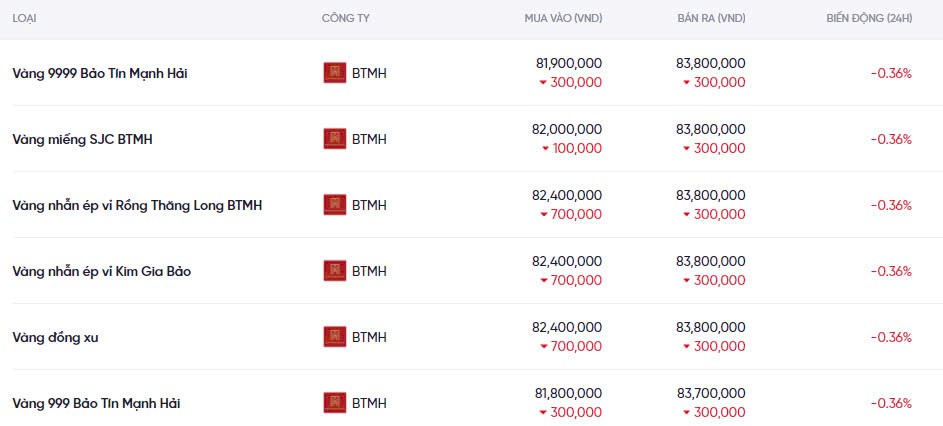
Task: Click the LOẠI column header
Action: pos(25,18)
